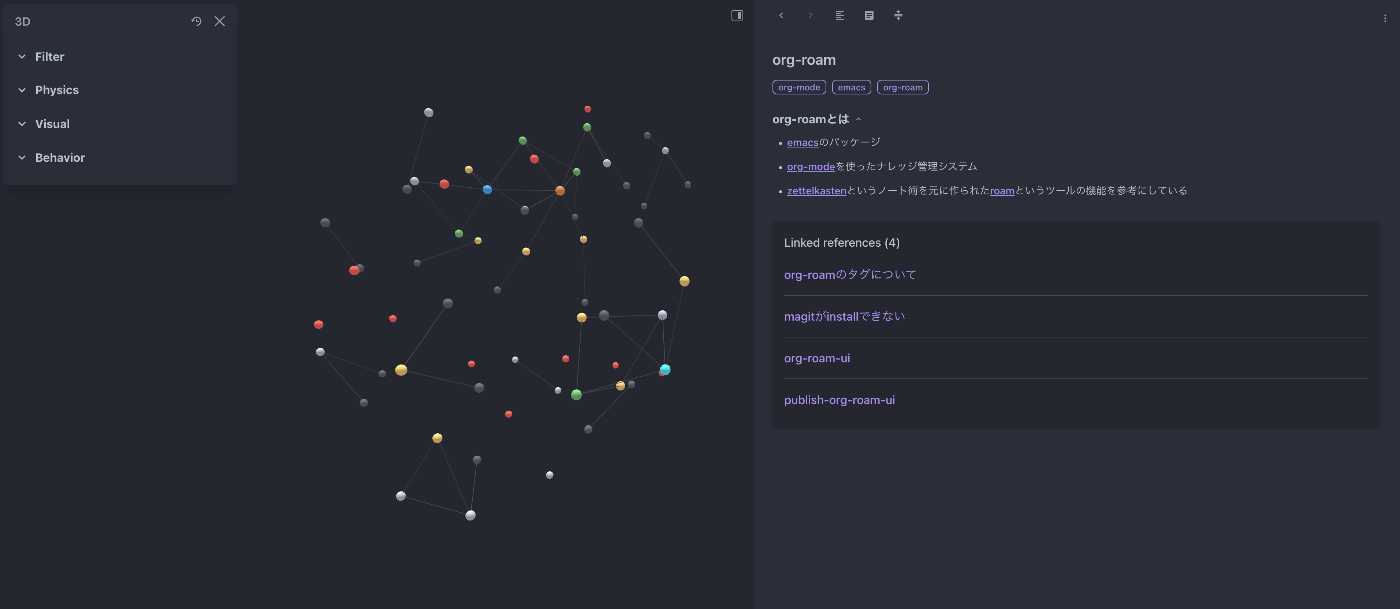
Task: Click the justify text alignment icon
Action: [840, 15]
